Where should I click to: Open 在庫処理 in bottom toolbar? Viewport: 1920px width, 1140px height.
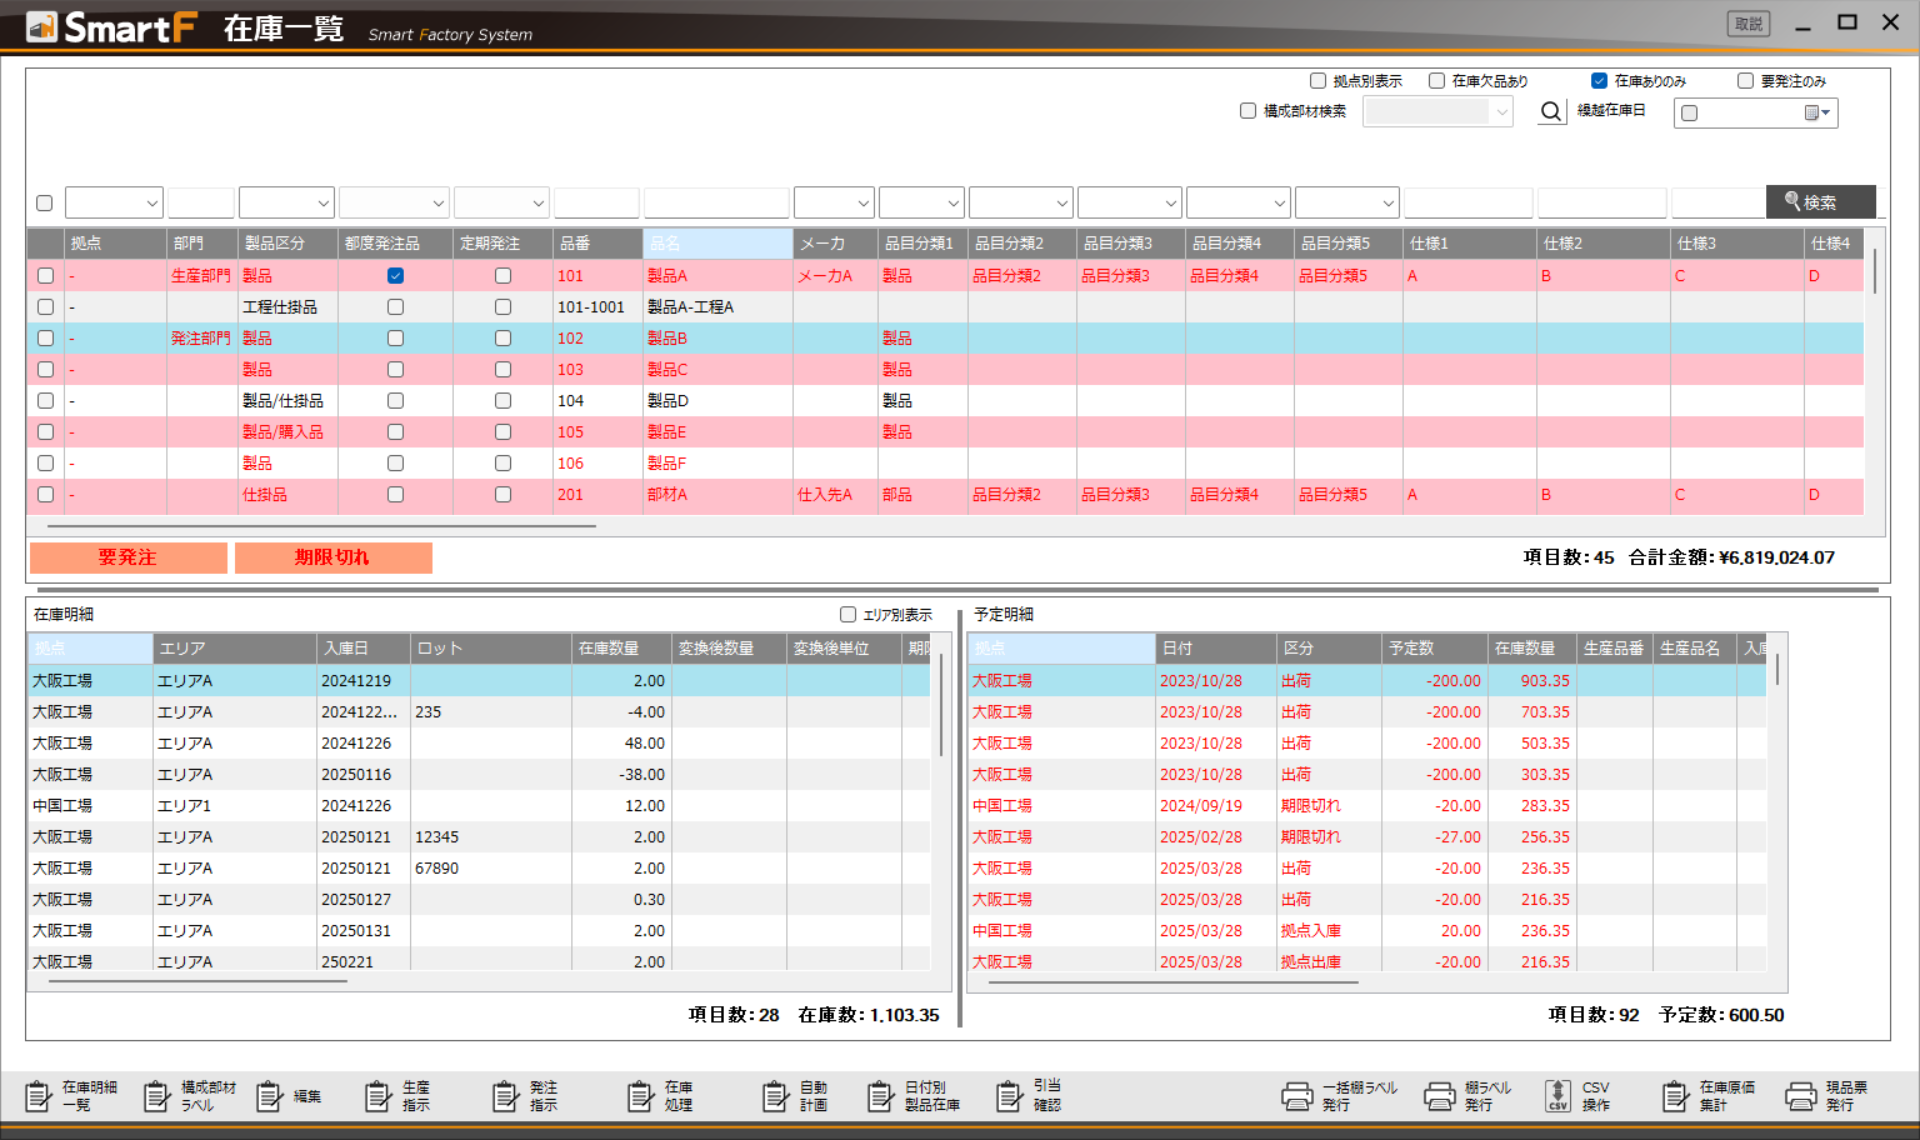[x=641, y=1096]
